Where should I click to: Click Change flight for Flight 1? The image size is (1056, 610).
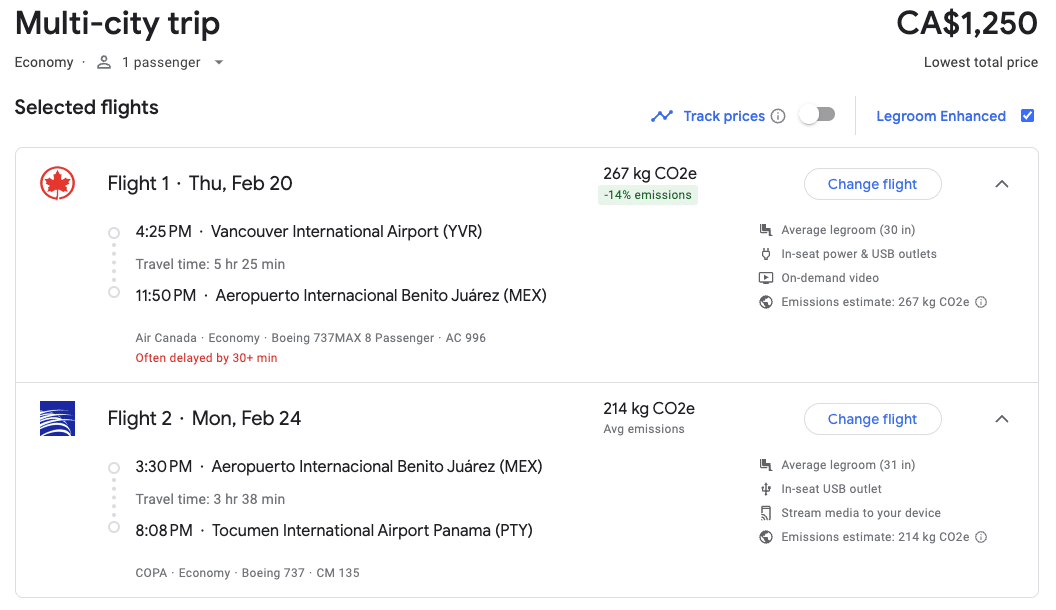coord(872,184)
